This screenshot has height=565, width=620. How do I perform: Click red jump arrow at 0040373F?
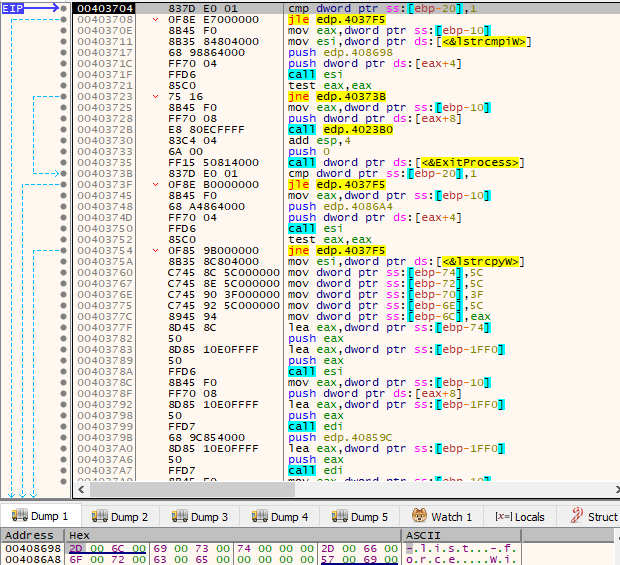155,184
